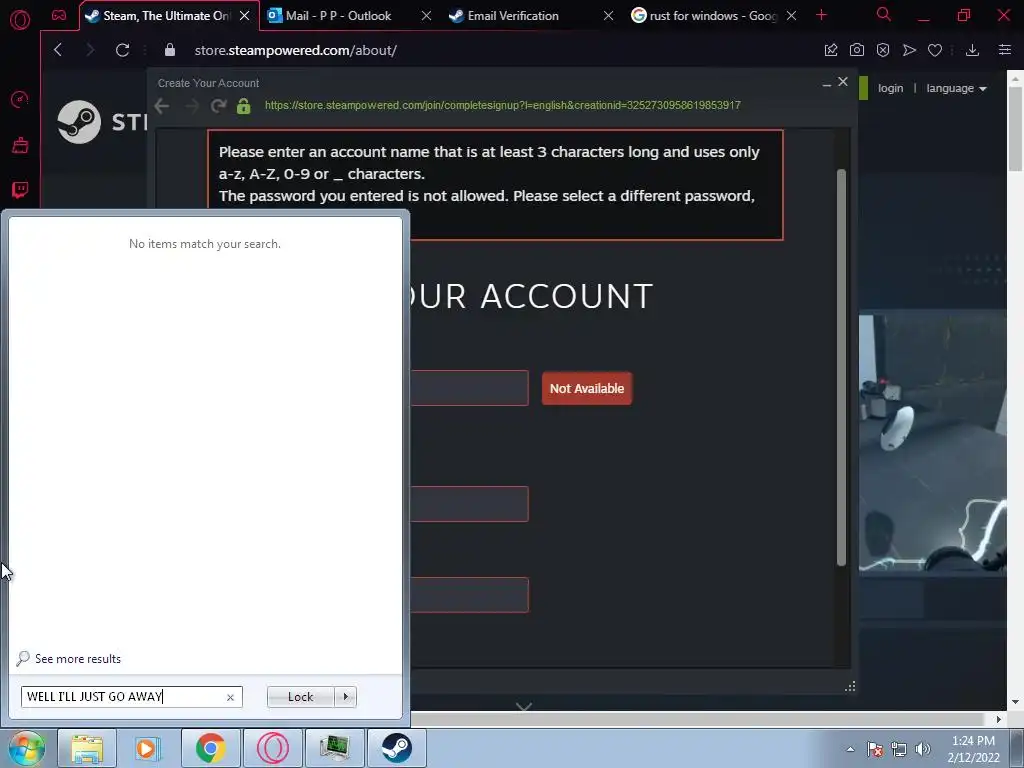Take a snapshot with the camera icon
This screenshot has width=1024, height=768.
[x=857, y=50]
